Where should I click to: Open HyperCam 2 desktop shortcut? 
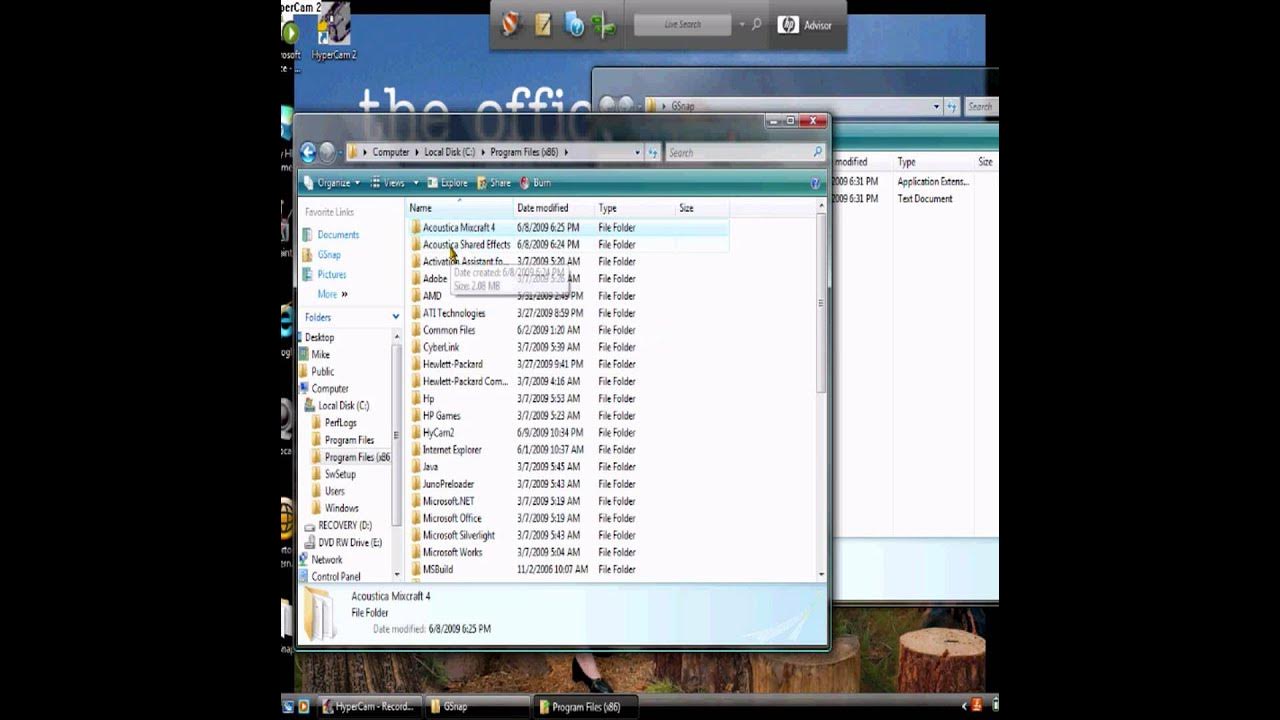pyautogui.click(x=334, y=32)
